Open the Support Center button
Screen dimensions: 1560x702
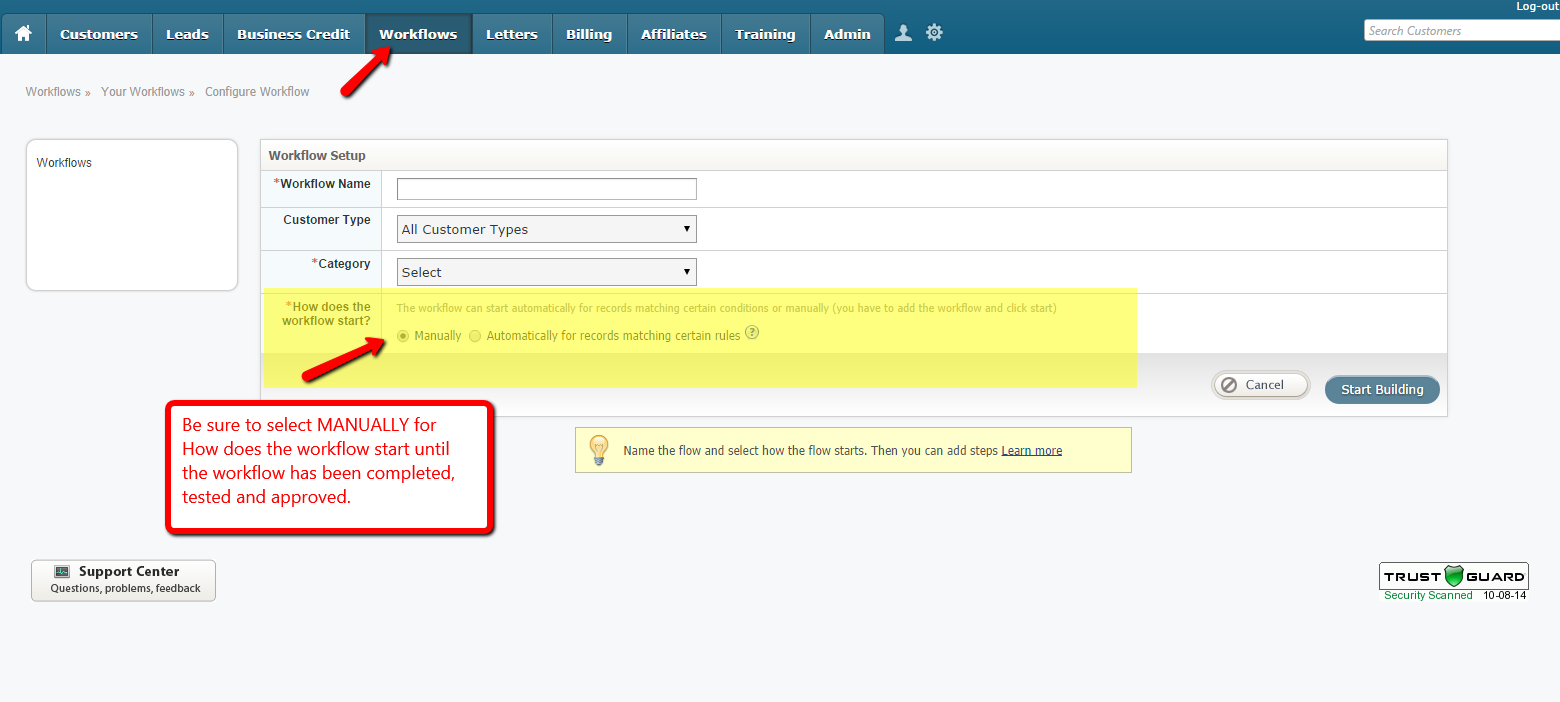[123, 580]
